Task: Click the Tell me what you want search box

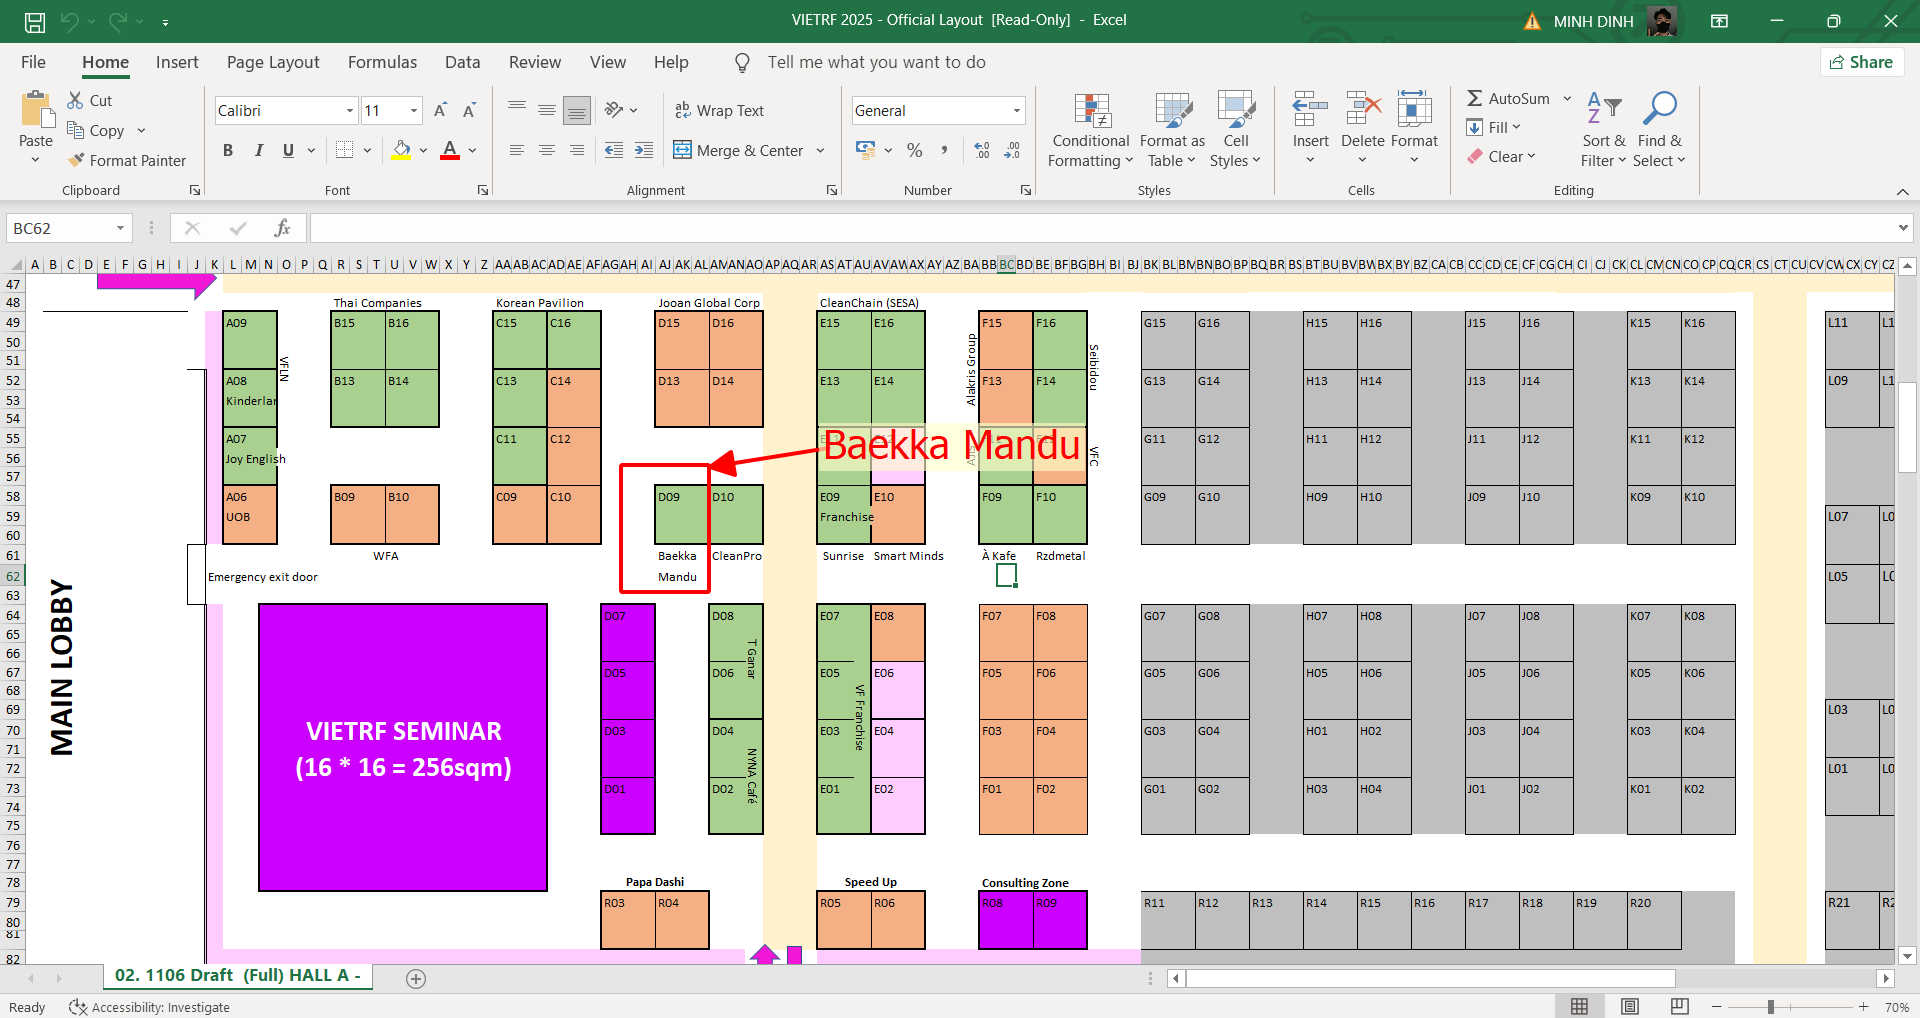Action: (876, 62)
